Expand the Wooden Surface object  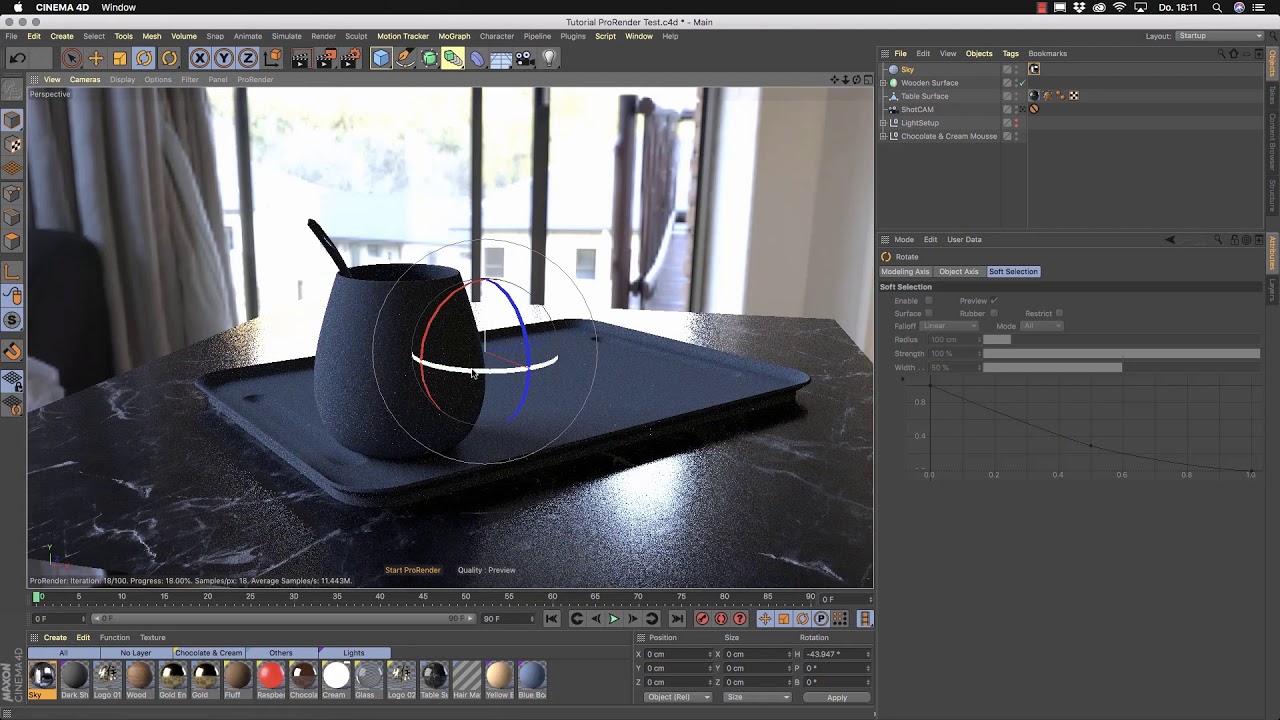click(883, 83)
